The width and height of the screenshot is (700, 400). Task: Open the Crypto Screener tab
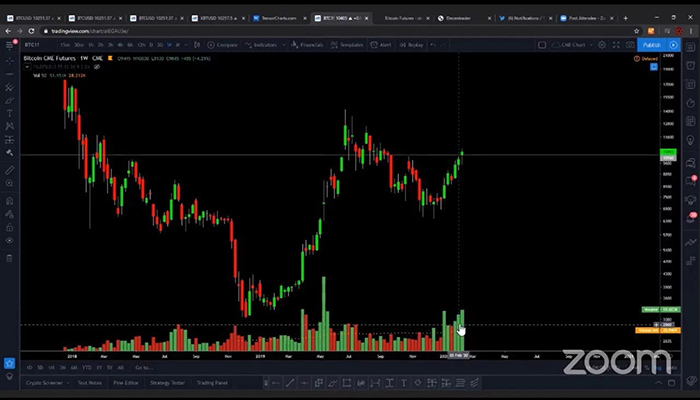[x=44, y=383]
